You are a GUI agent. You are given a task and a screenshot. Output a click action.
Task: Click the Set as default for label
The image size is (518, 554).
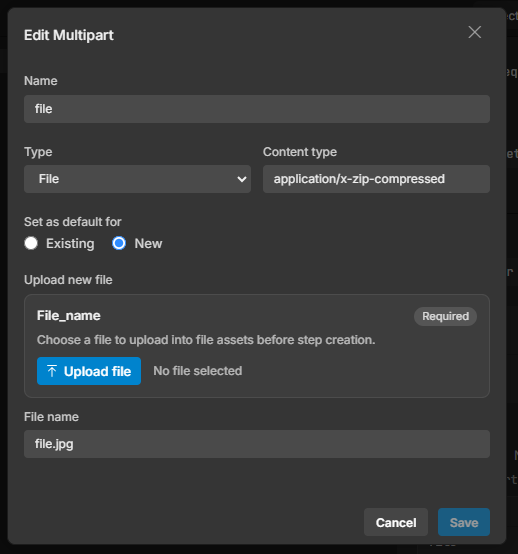point(73,222)
